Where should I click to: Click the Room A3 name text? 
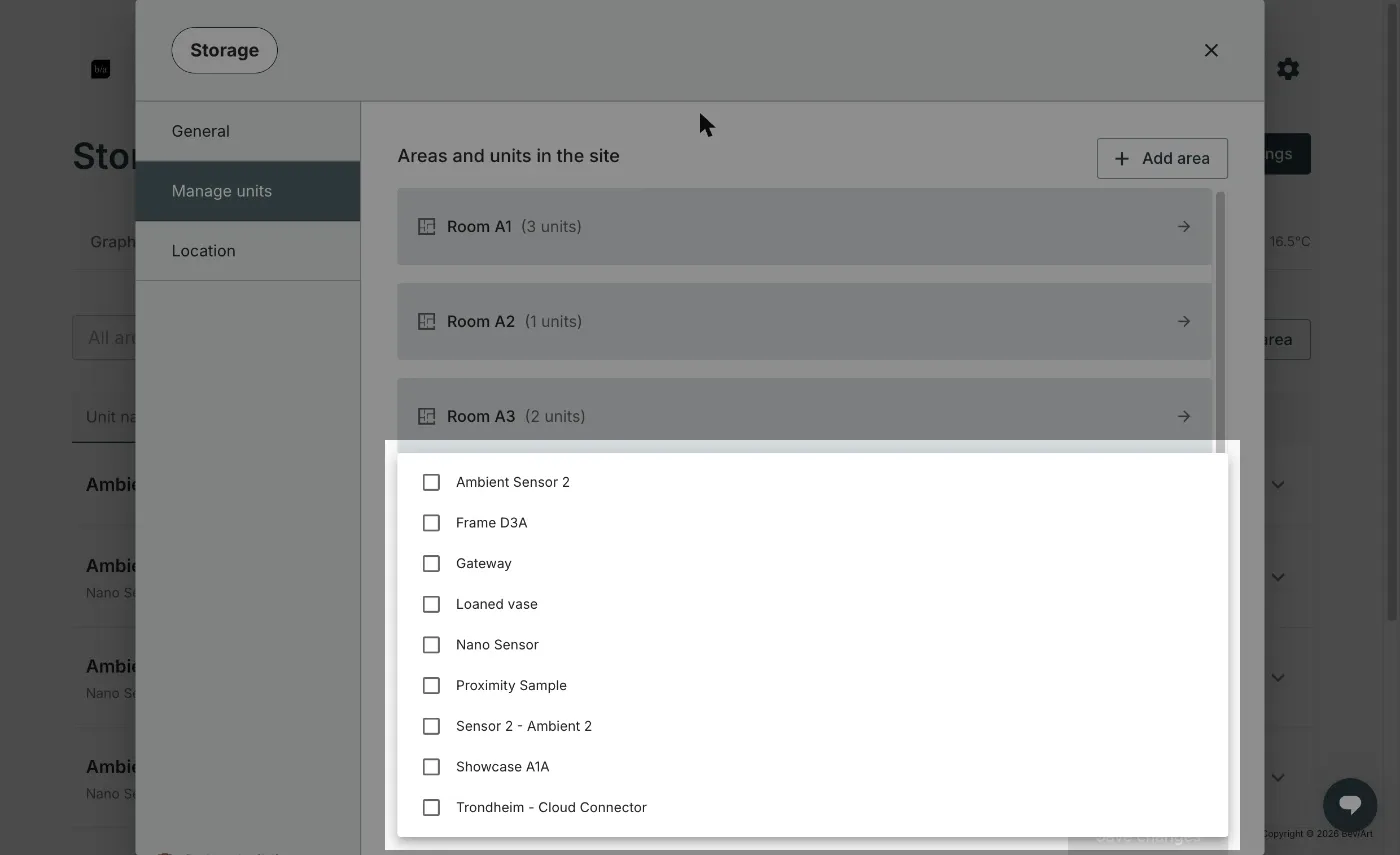pyautogui.click(x=481, y=417)
